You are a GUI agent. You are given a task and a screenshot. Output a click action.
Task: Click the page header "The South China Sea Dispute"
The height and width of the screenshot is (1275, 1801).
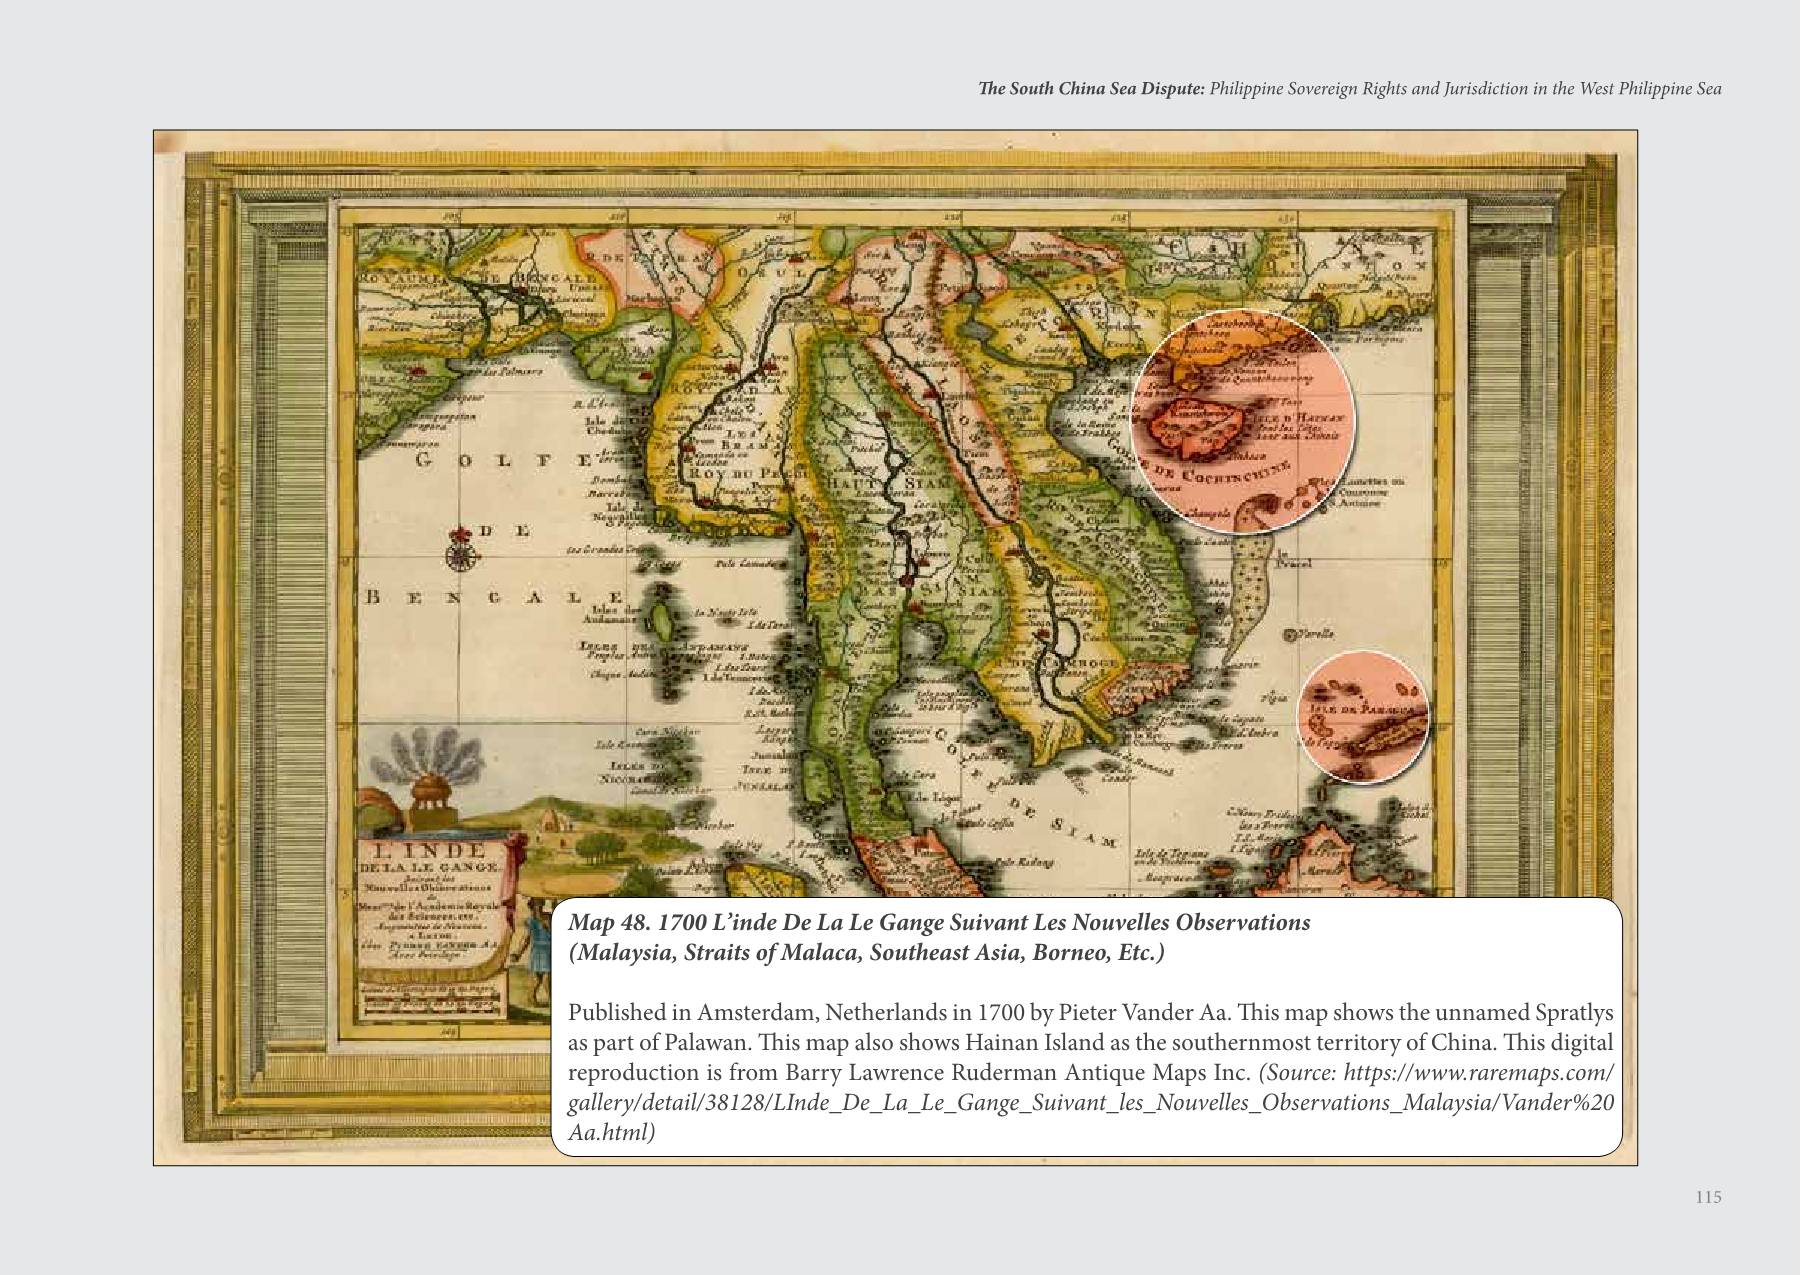point(1092,89)
